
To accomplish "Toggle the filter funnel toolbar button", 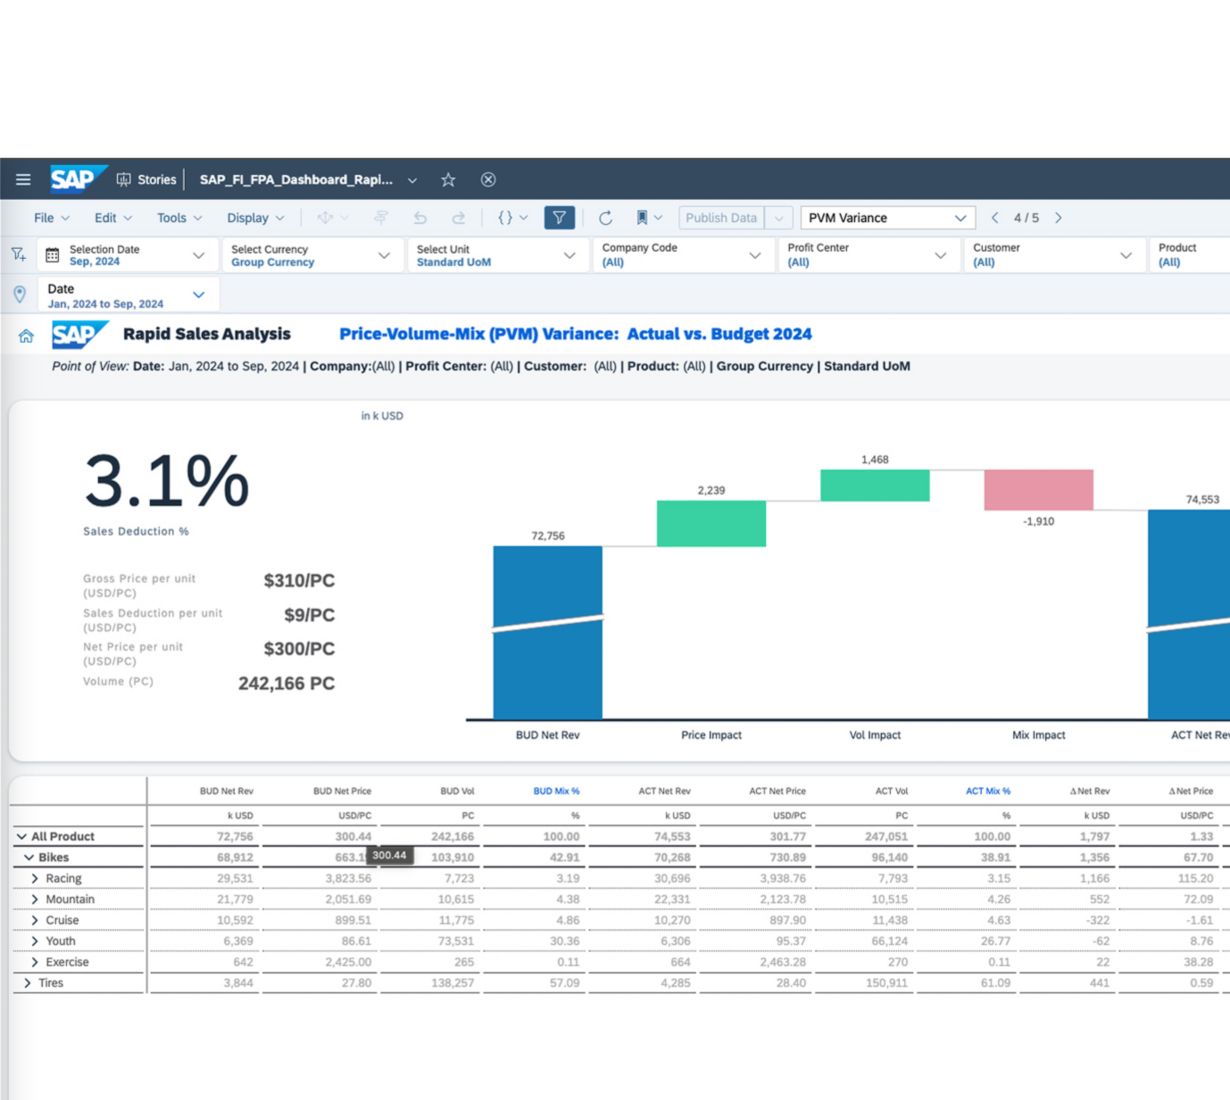I will click(559, 218).
